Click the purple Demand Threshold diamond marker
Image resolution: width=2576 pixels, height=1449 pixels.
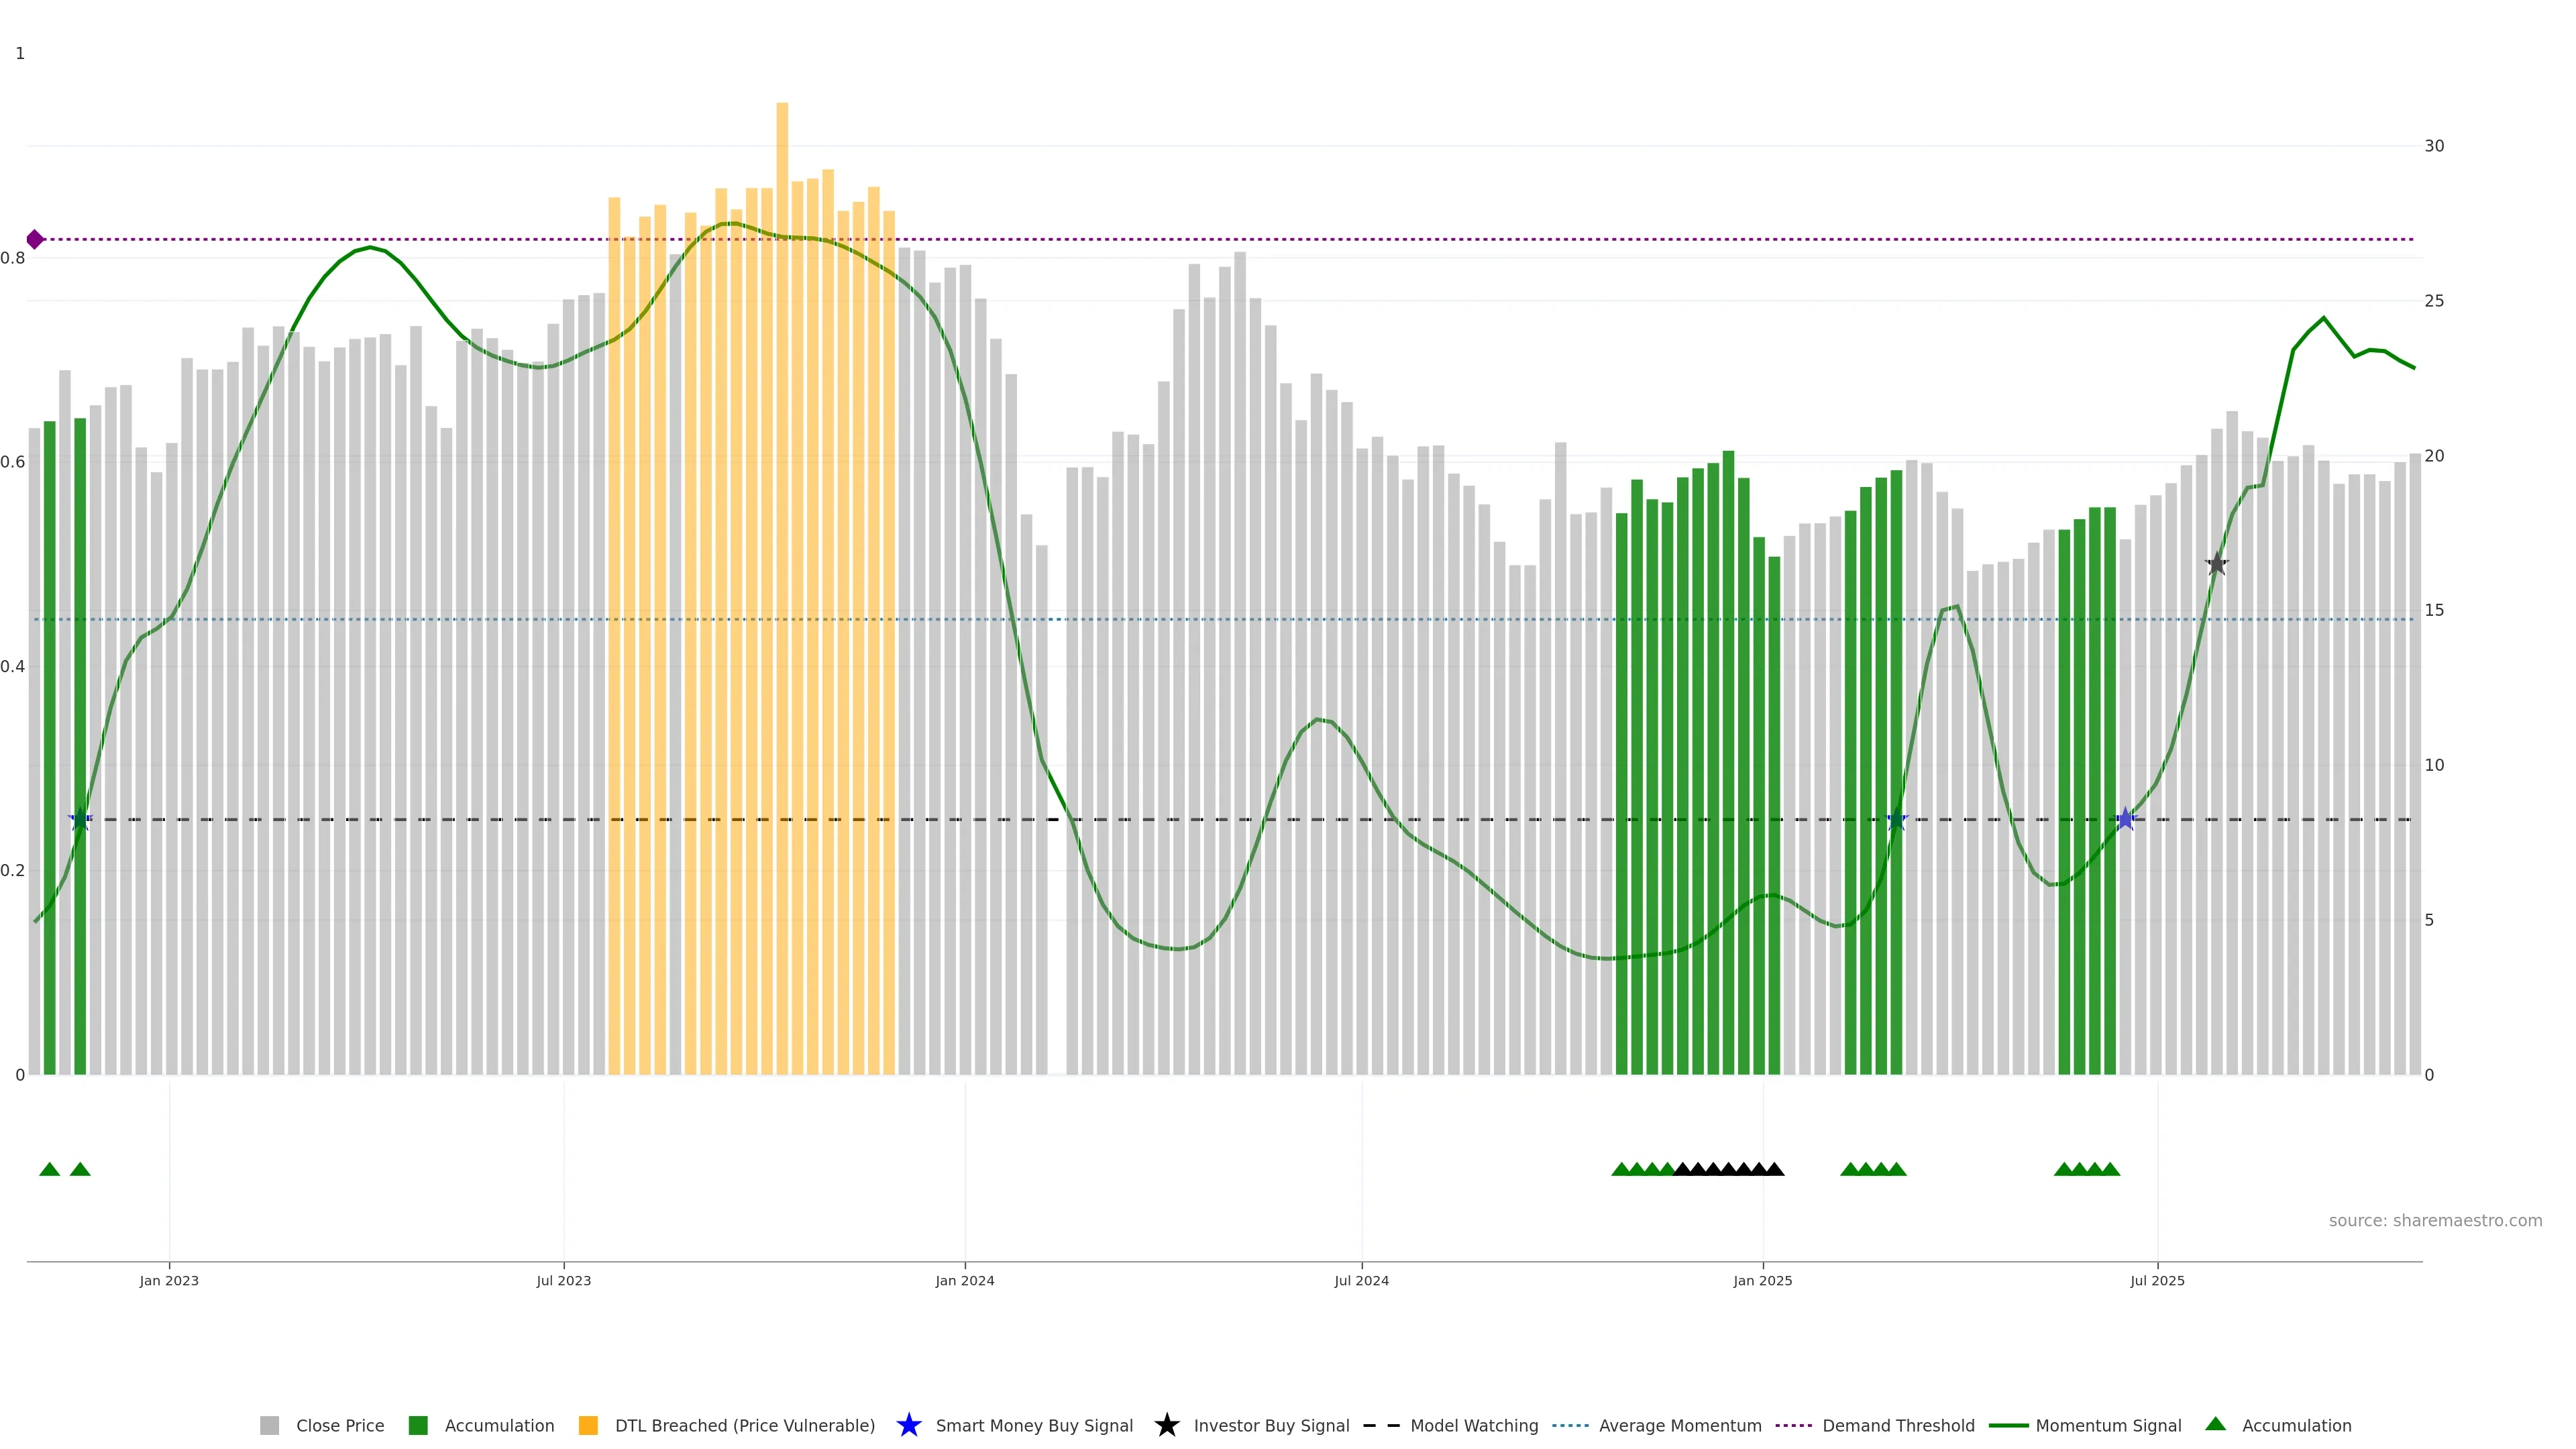[x=35, y=239]
